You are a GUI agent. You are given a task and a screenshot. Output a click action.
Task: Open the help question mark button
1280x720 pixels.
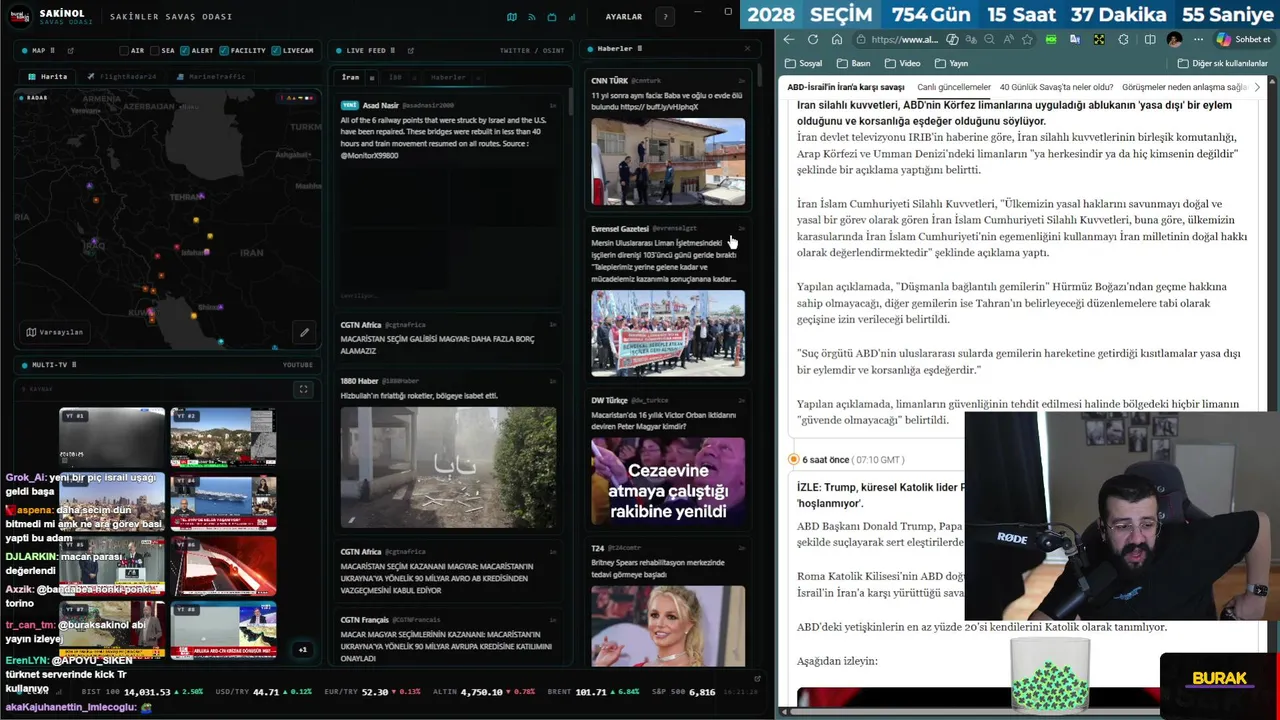click(665, 17)
